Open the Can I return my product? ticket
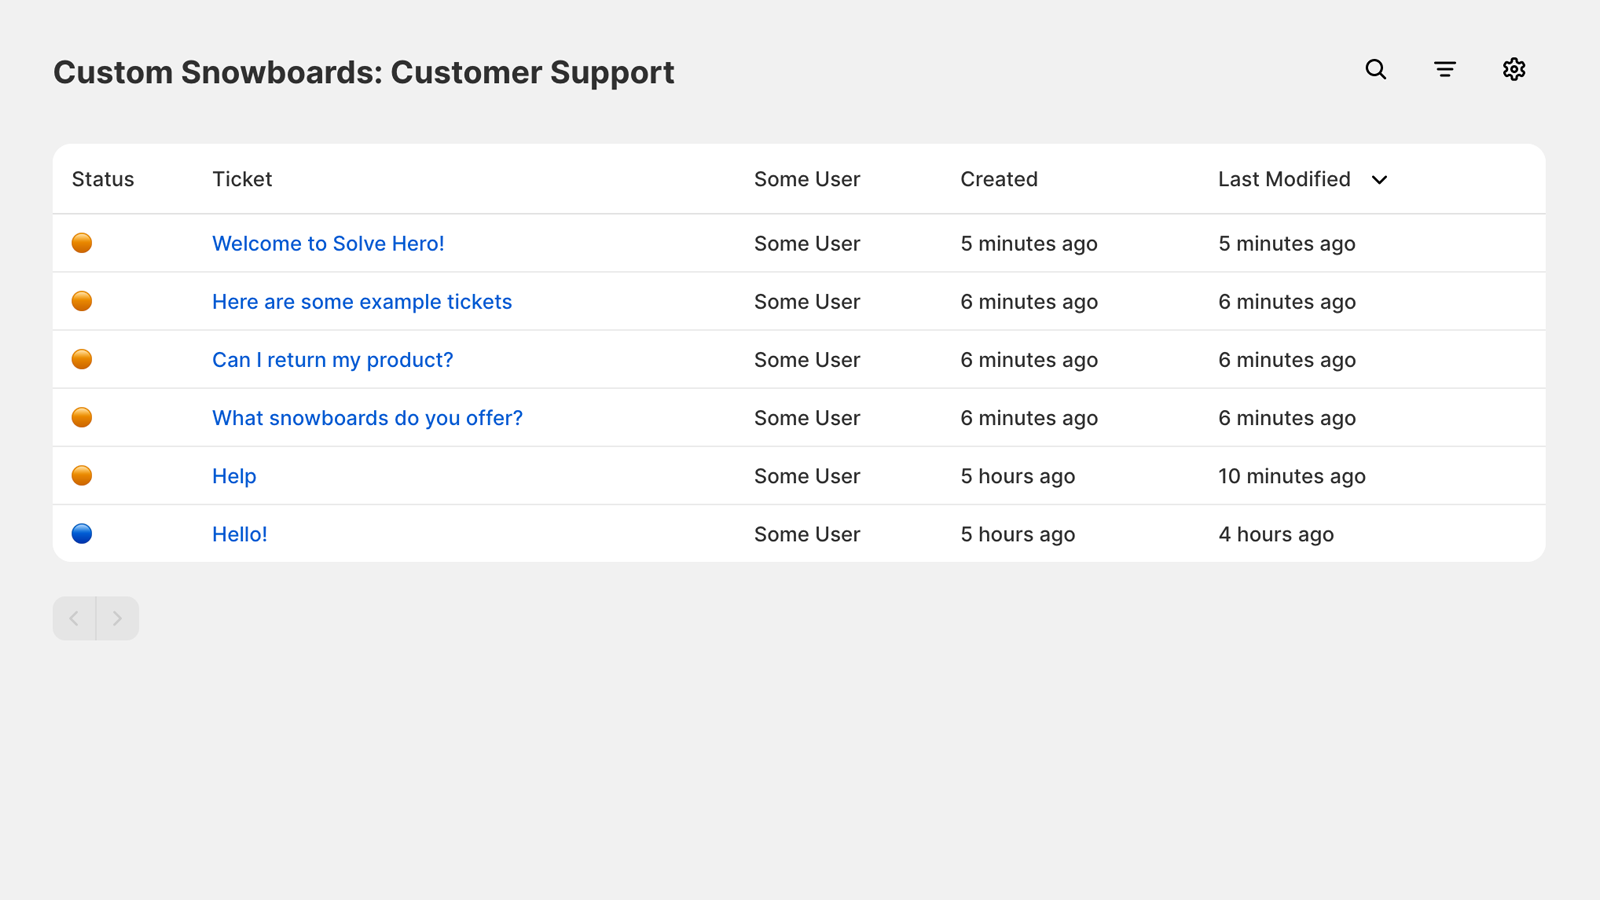 (332, 360)
